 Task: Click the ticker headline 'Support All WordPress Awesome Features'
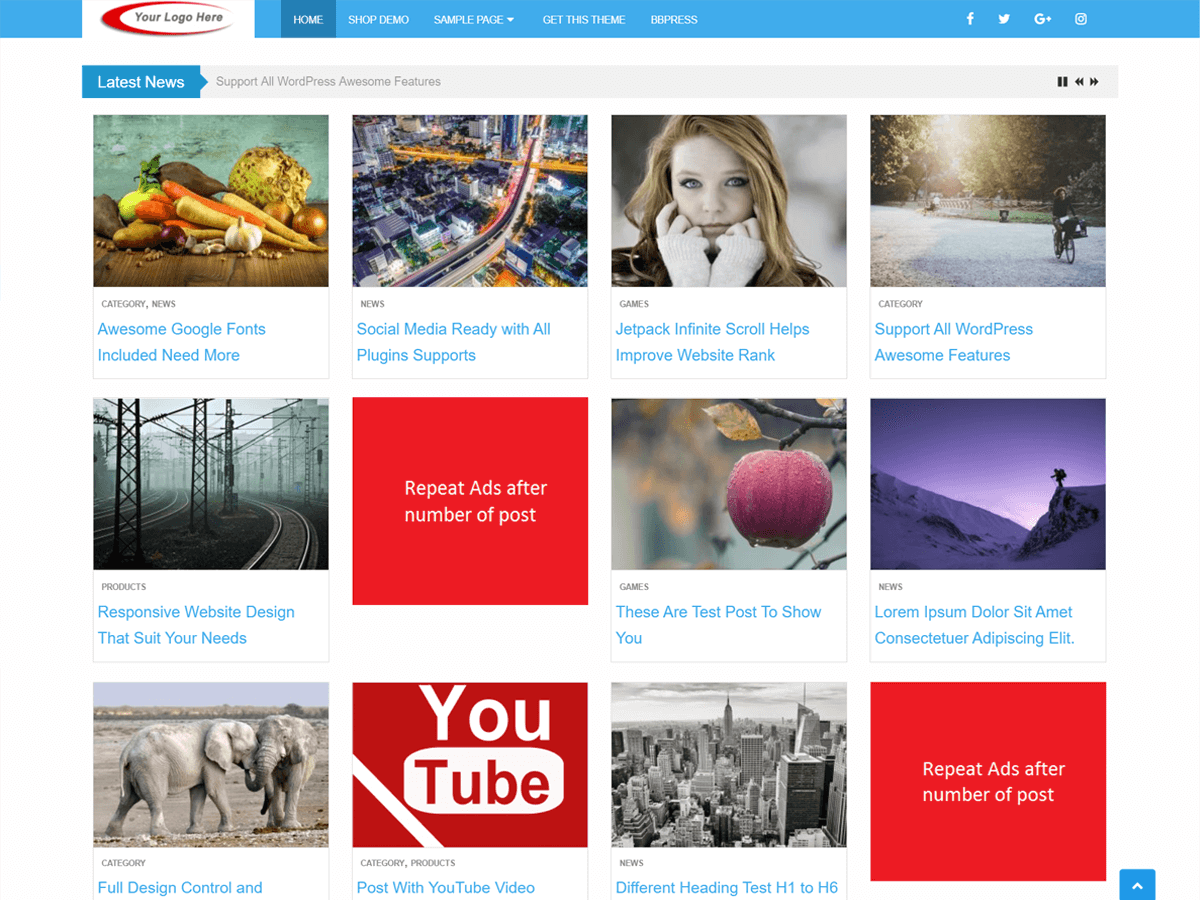pyautogui.click(x=328, y=82)
